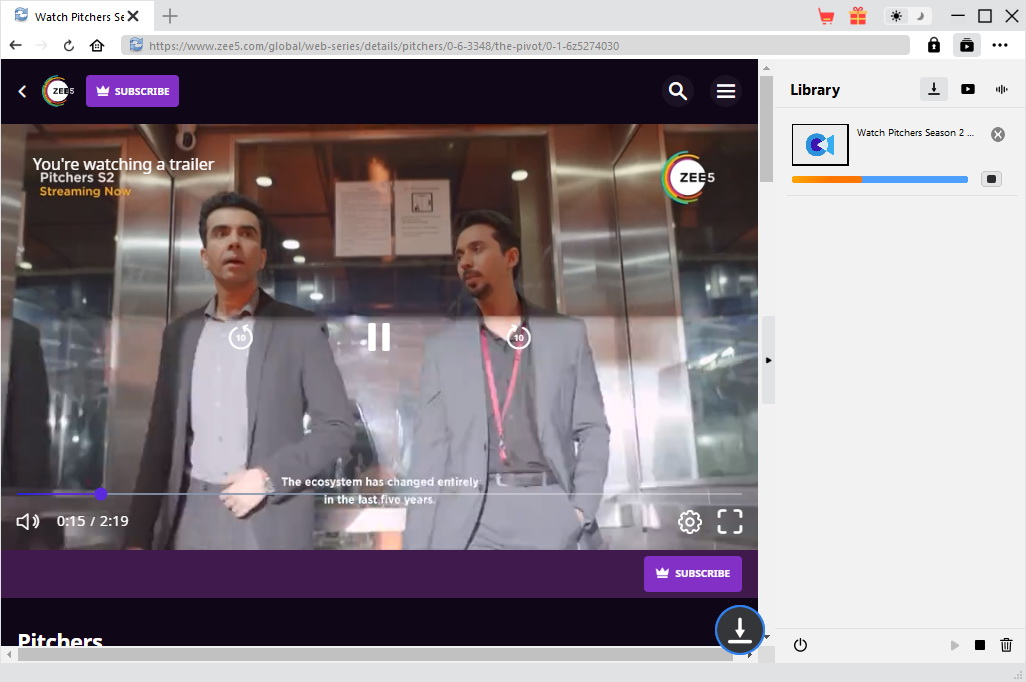Viewport: 1026px width, 682px height.
Task: Click the power icon at bottom of Library
Action: (x=800, y=645)
